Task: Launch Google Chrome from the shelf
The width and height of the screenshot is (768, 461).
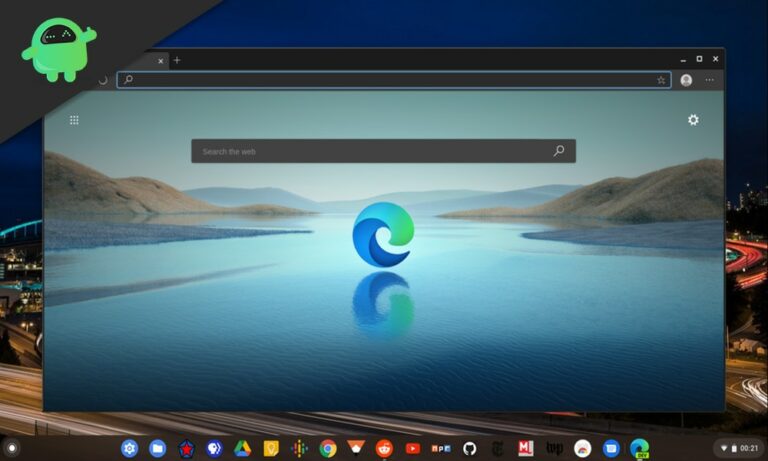Action: (328, 448)
